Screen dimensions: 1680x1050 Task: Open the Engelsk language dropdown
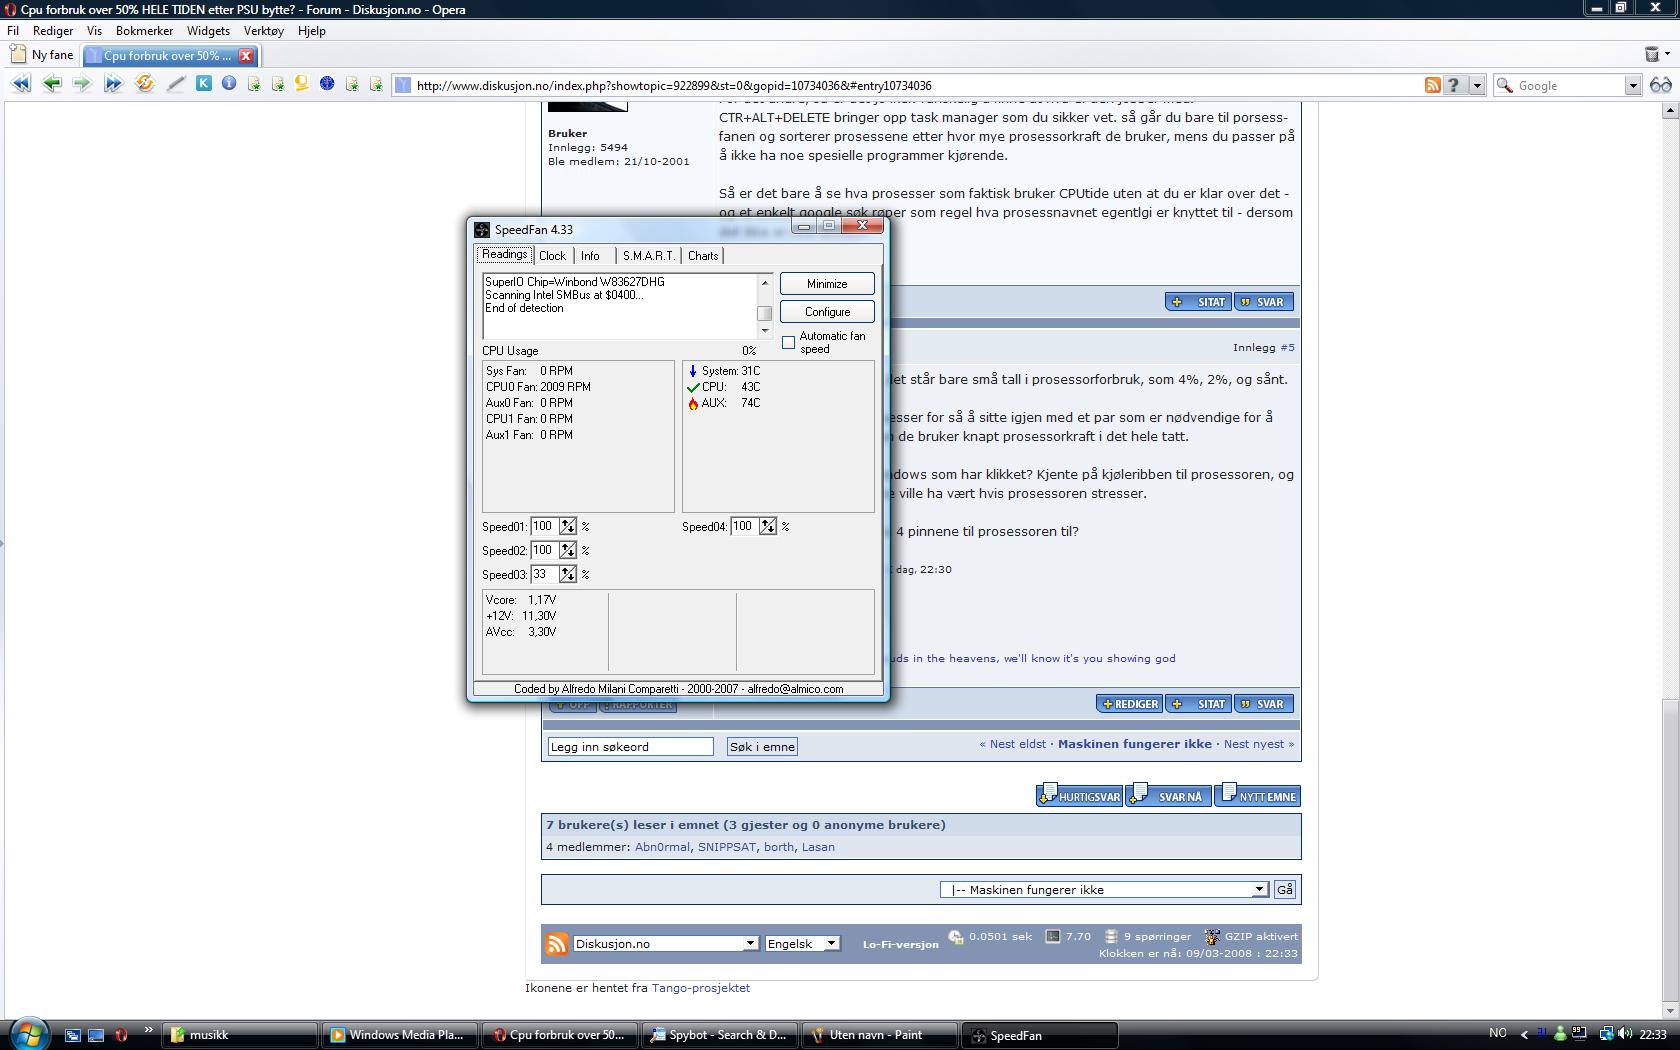(x=830, y=943)
